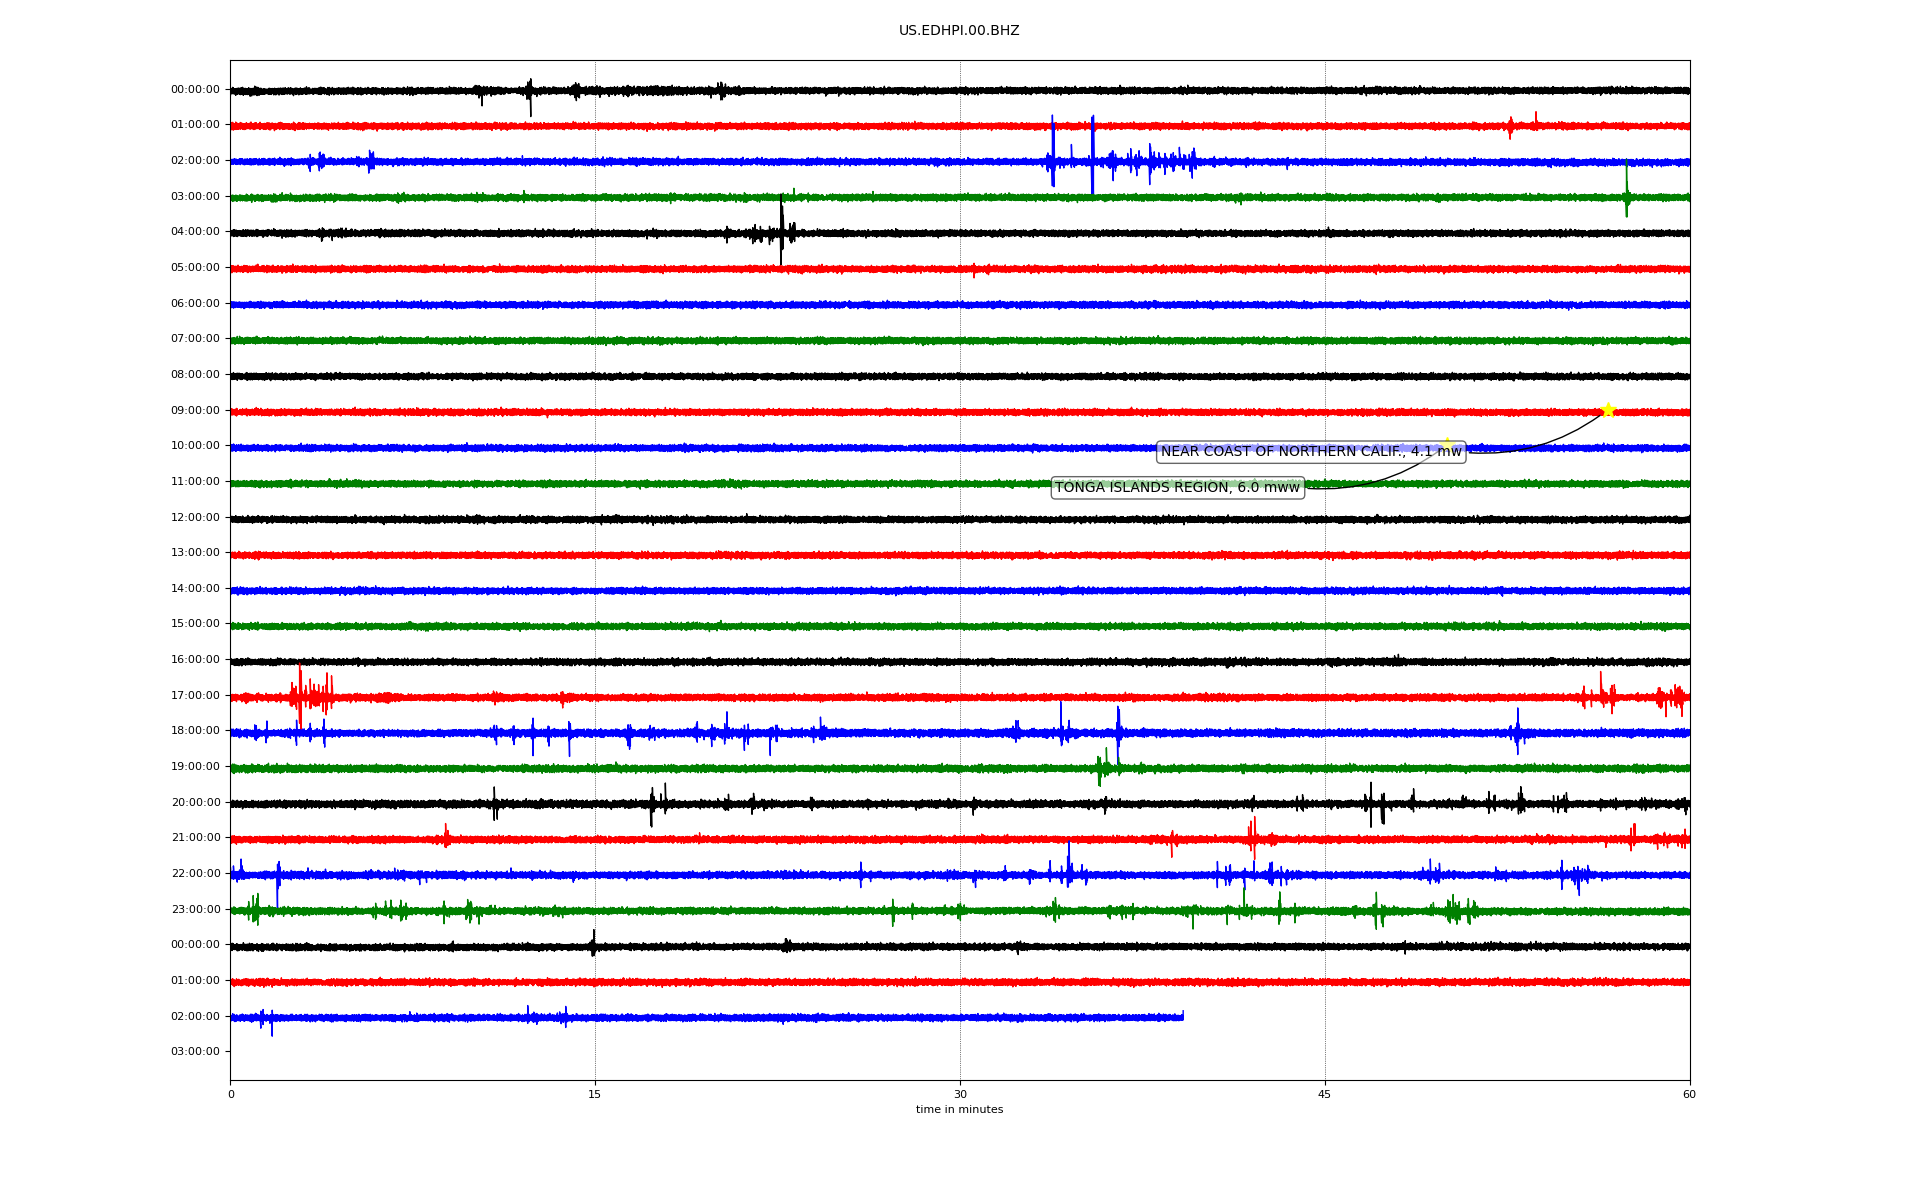Select the 02:00:00 label of the truncated blue trace

pos(195,1017)
